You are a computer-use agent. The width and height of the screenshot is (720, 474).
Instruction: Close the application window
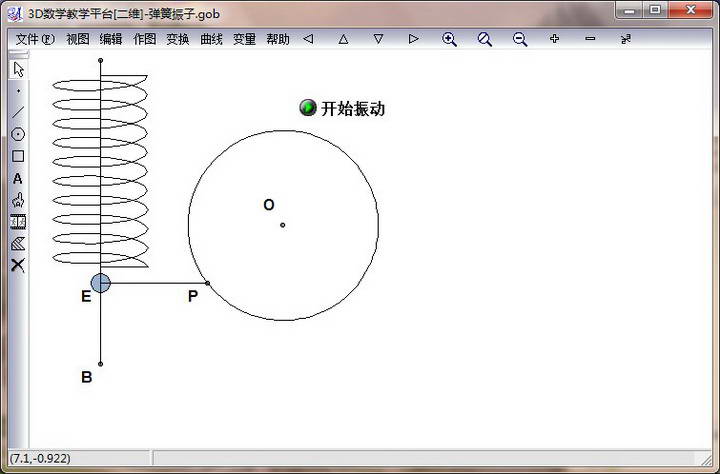tap(690, 10)
